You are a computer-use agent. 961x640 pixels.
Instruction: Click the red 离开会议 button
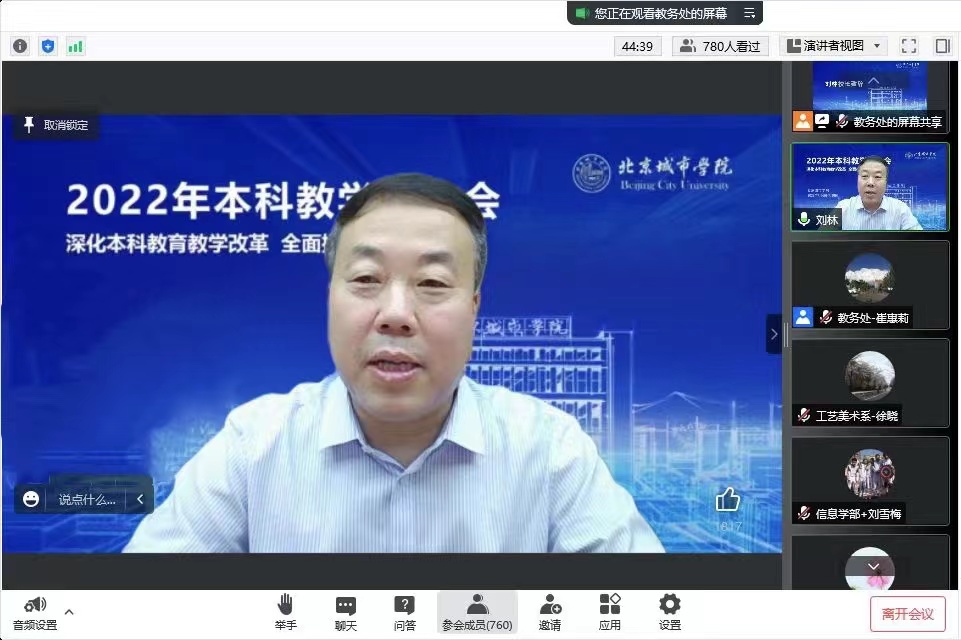(907, 613)
